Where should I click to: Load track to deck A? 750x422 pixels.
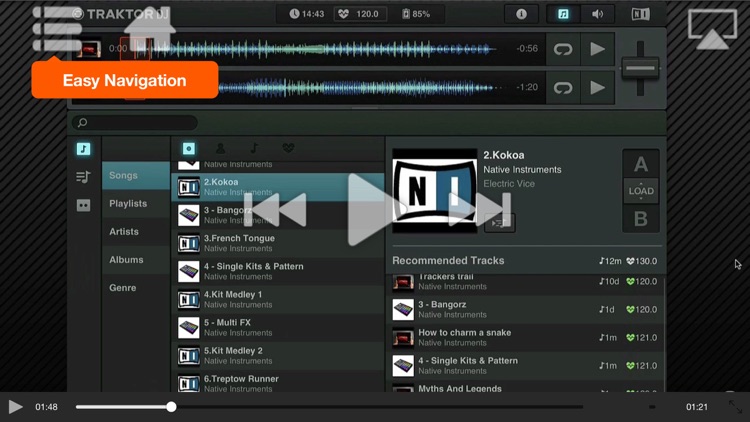pos(641,164)
